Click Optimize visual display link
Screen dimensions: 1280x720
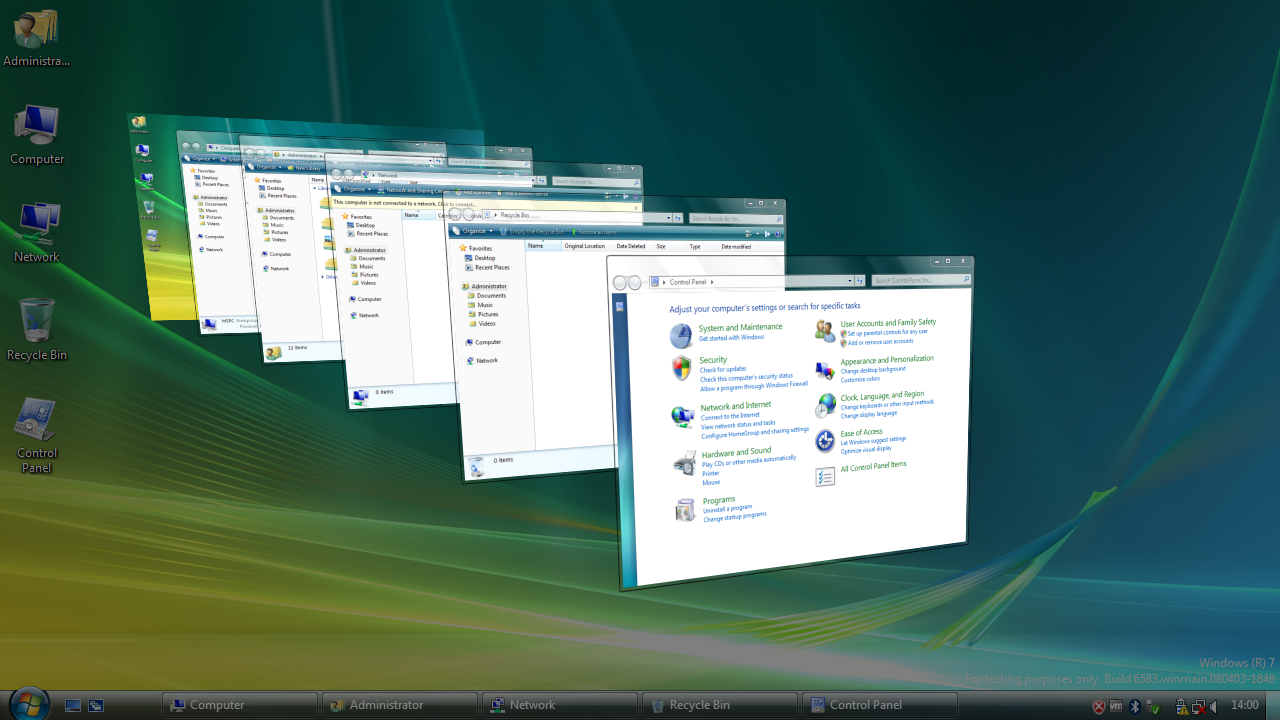click(866, 449)
